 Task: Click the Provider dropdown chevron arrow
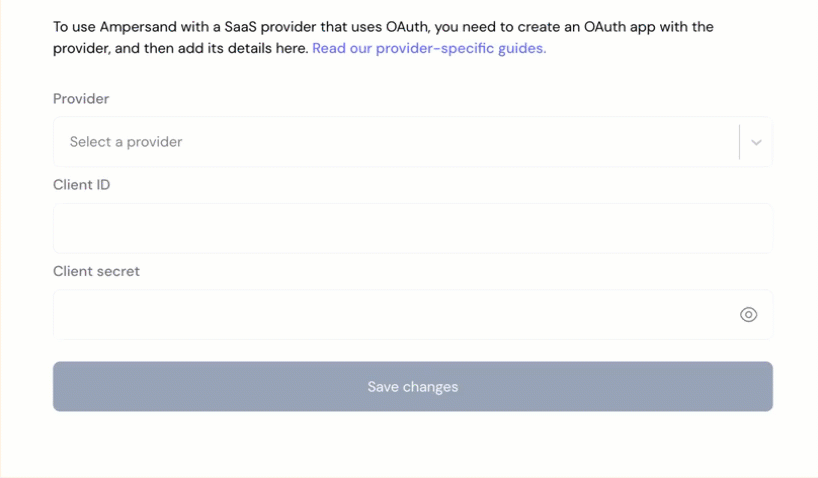click(756, 142)
